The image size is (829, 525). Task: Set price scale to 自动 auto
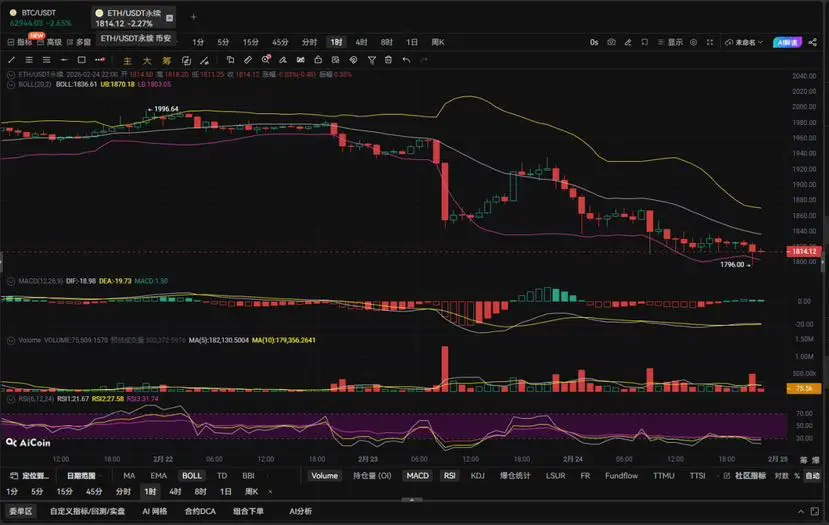(813, 476)
